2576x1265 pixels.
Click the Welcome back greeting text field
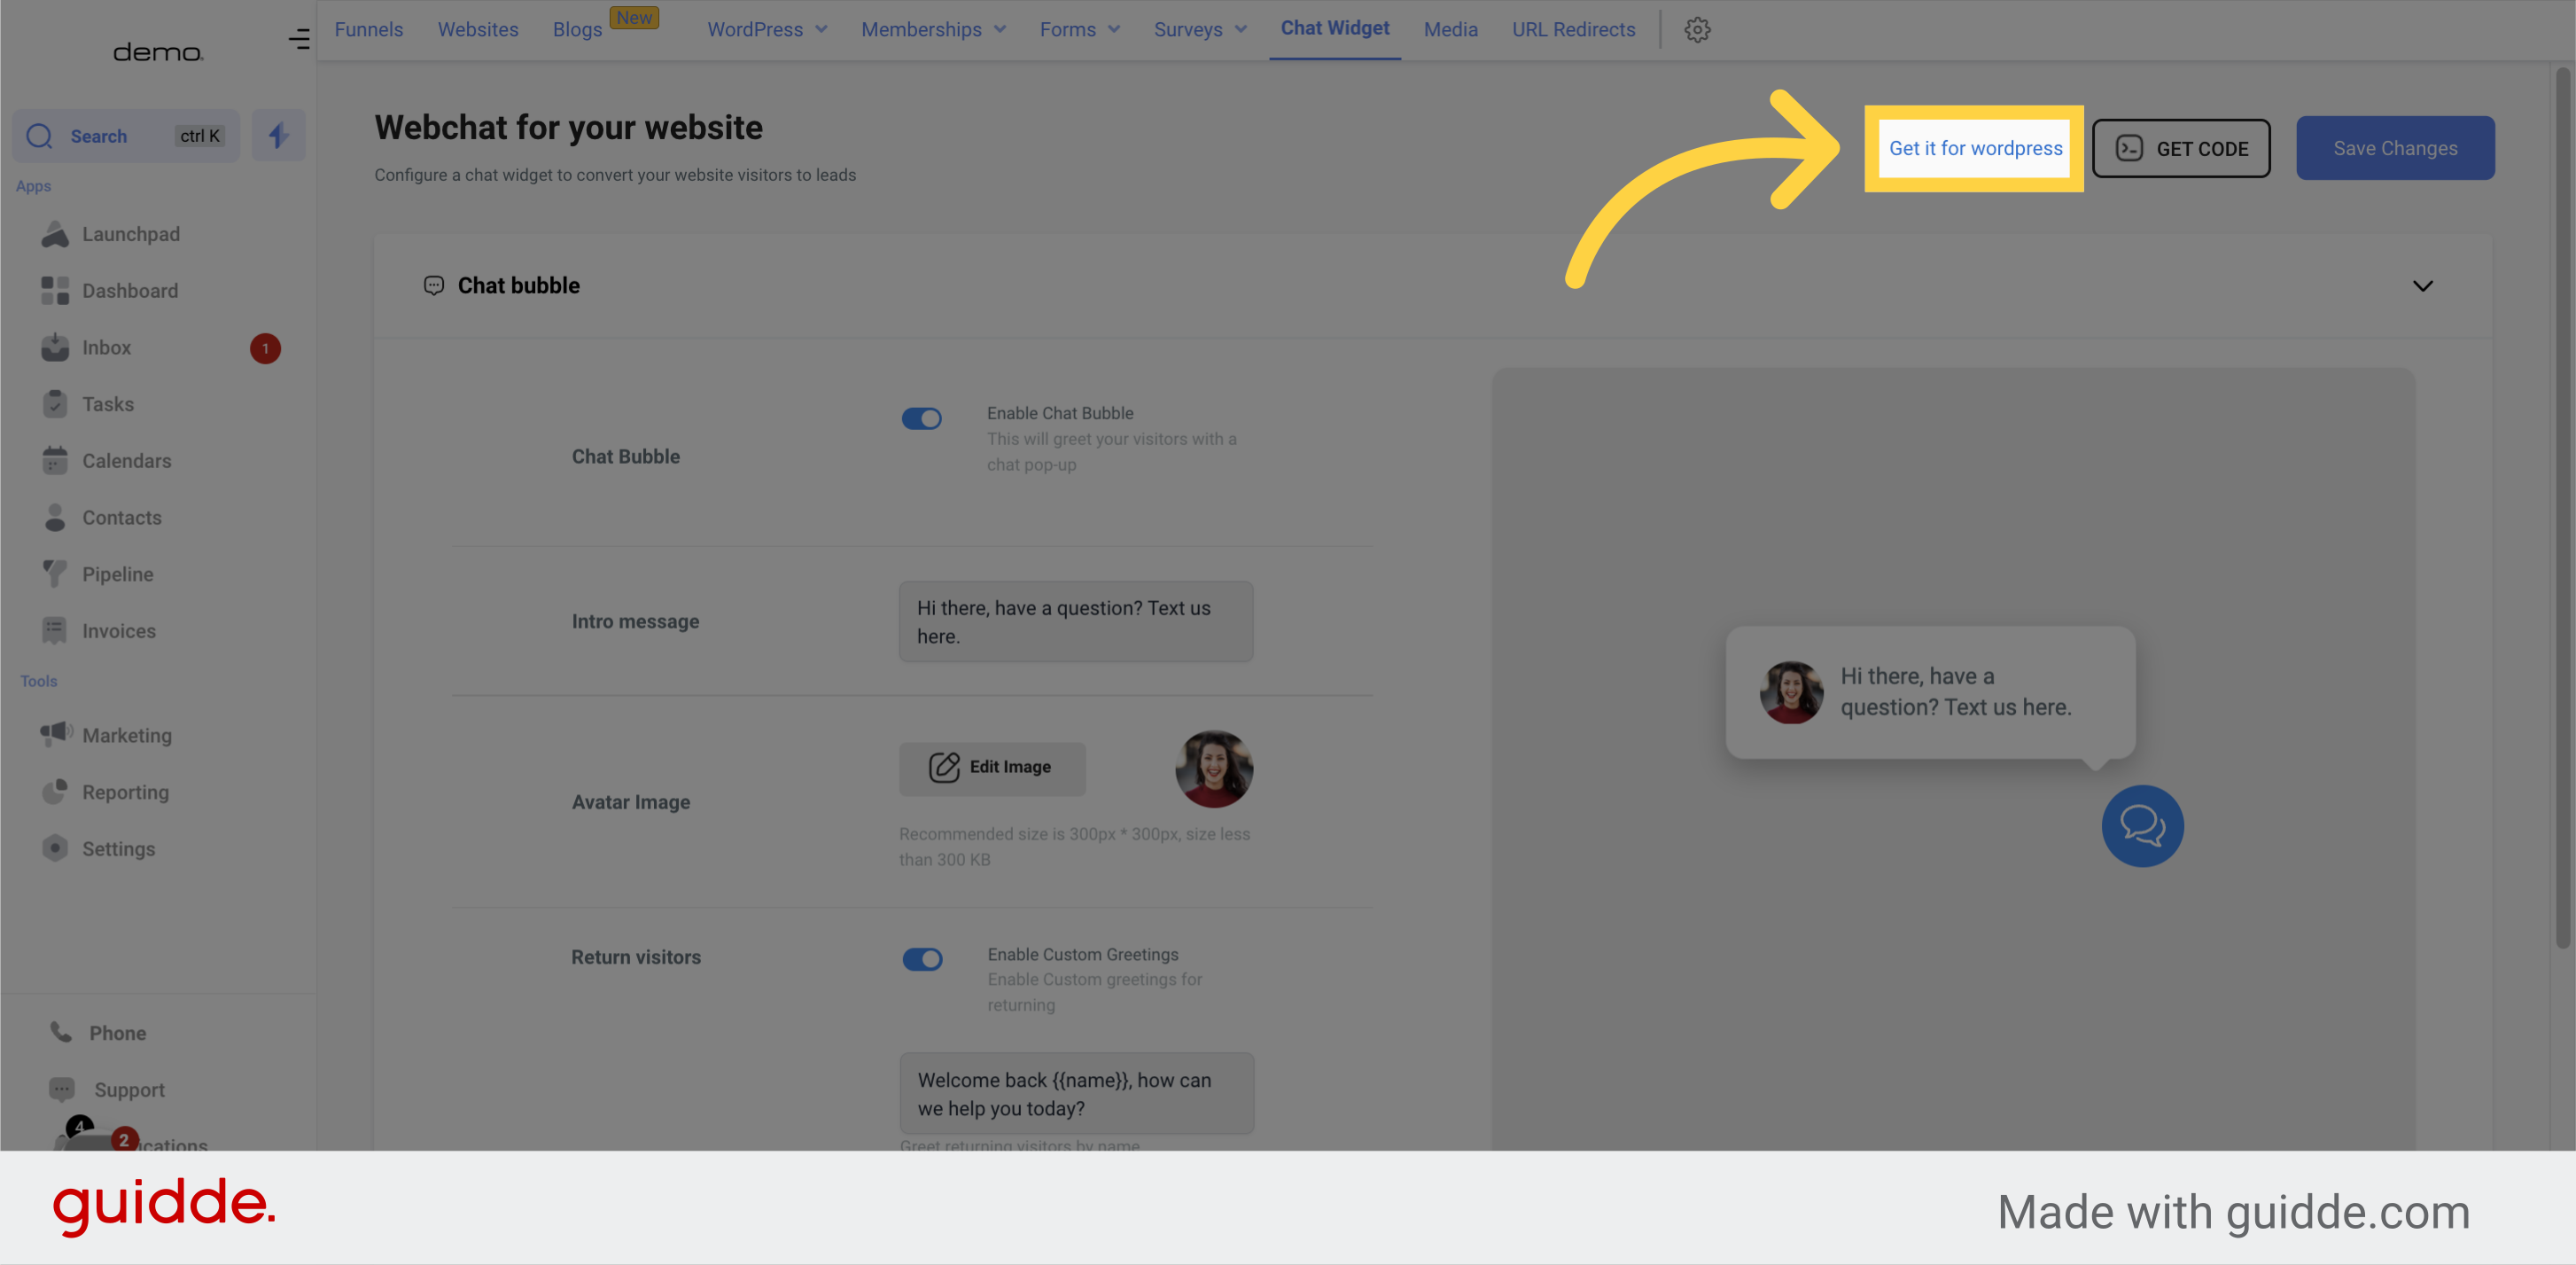click(x=1076, y=1093)
